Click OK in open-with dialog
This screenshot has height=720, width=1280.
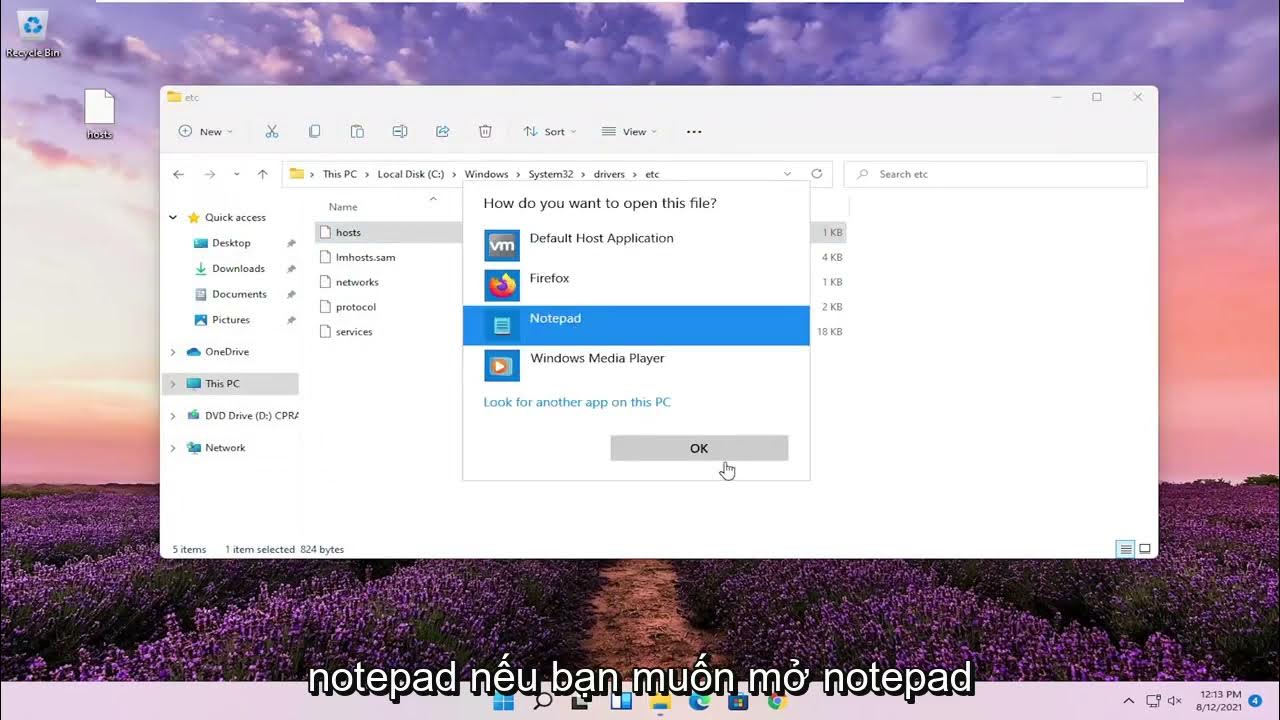click(x=699, y=448)
